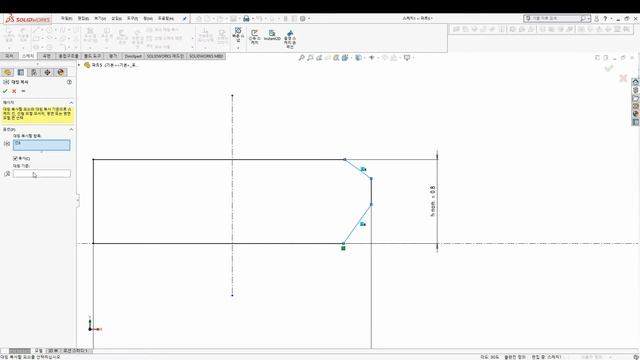Open SolidWorks Resources home task pane tab

coord(635,82)
